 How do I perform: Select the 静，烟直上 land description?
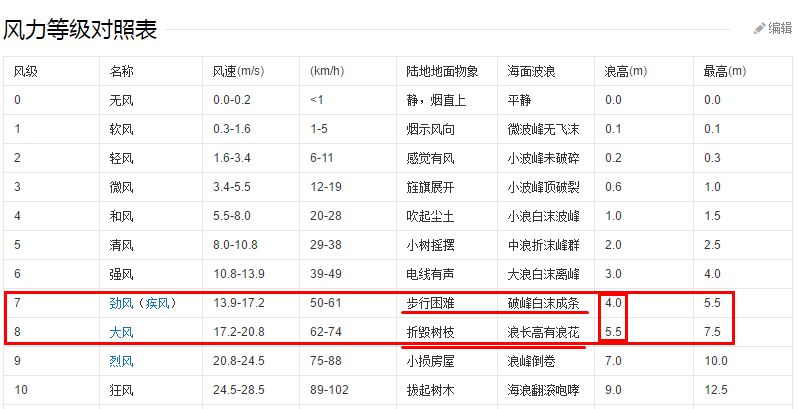coord(436,101)
